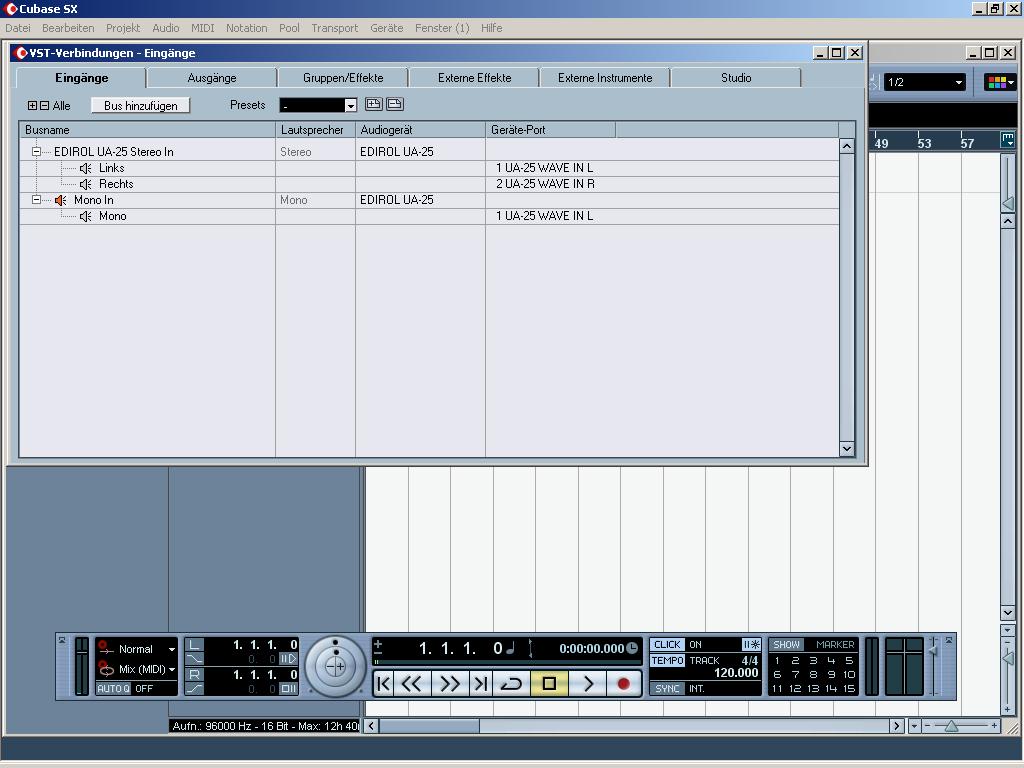This screenshot has width=1024, height=768.
Task: Stop playback with the yellow stop button
Action: point(549,684)
